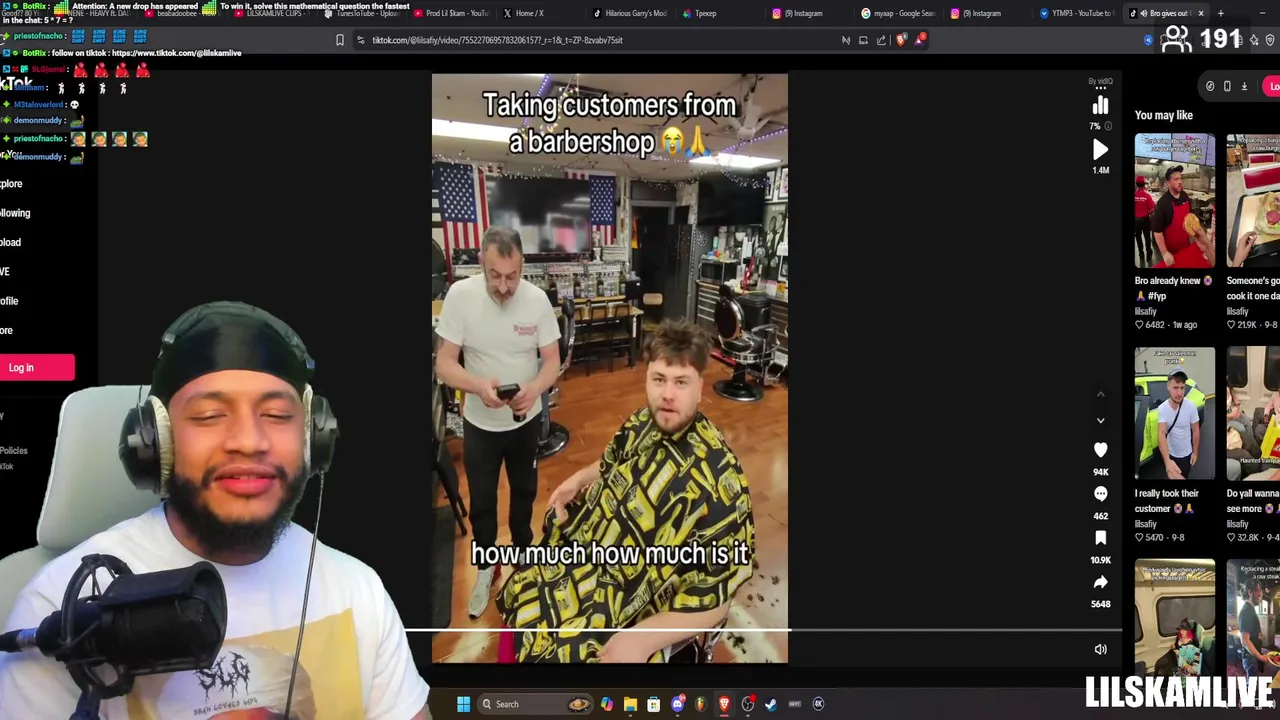Click the 'Bro already knew' video title

(1172, 288)
